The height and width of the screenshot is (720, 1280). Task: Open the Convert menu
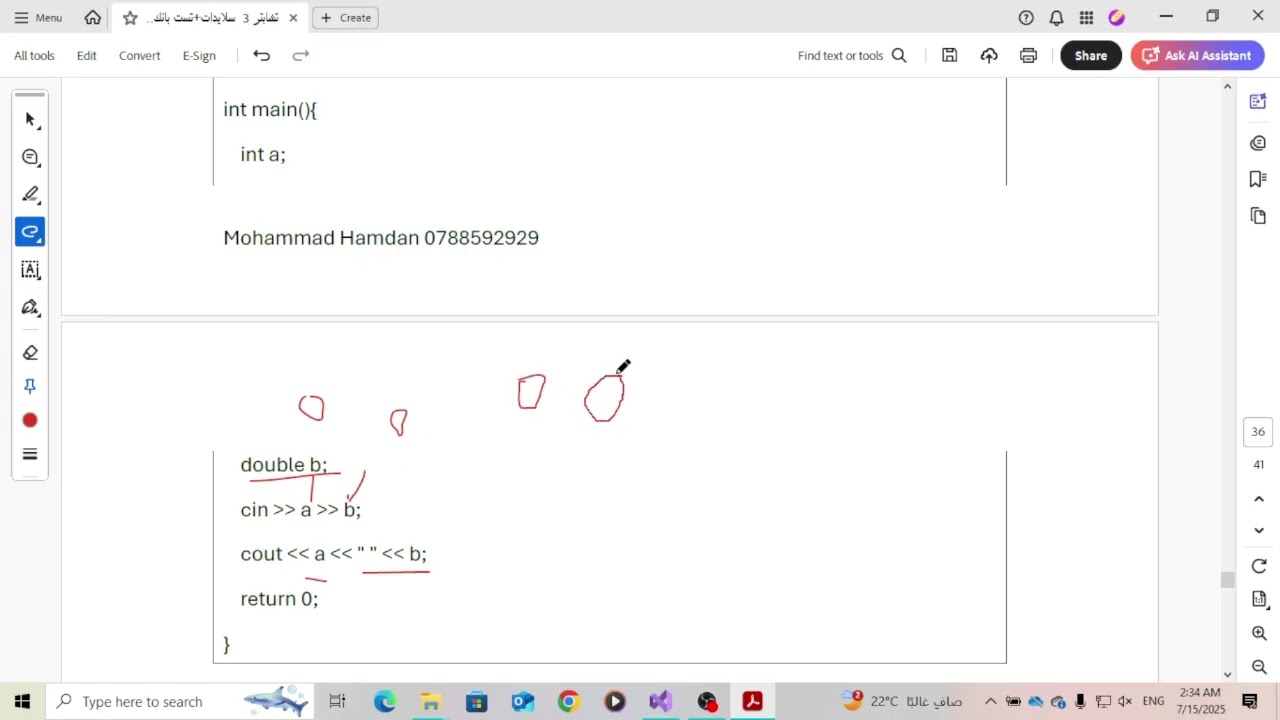point(139,55)
